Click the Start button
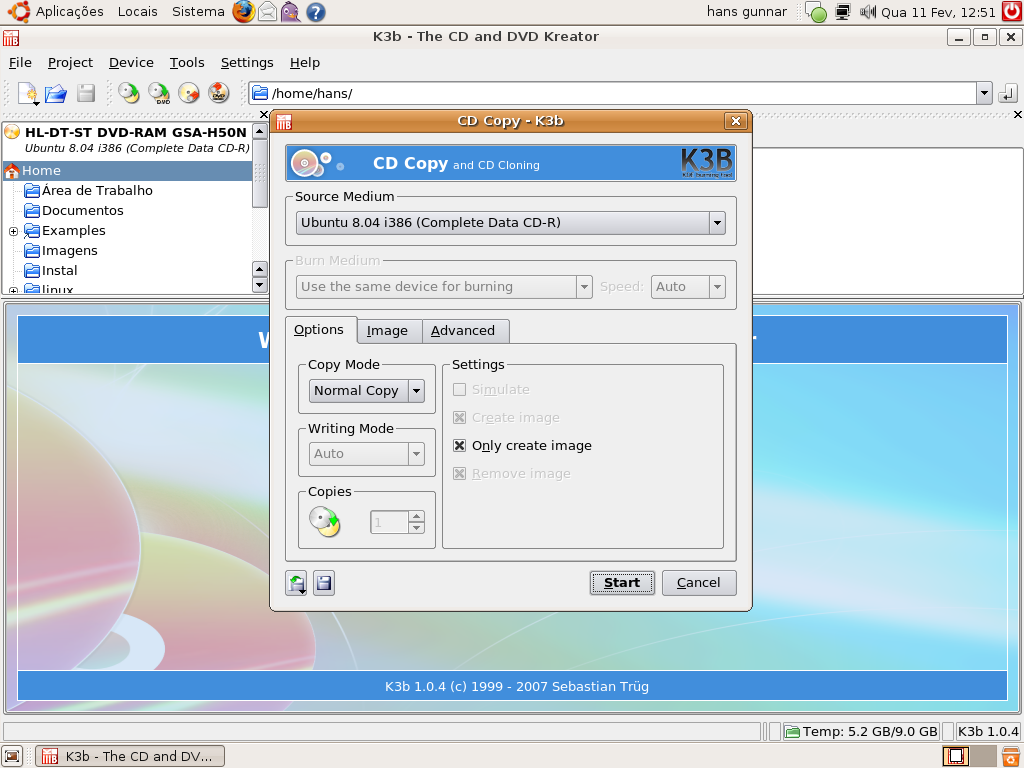The height and width of the screenshot is (768, 1024). (x=622, y=583)
